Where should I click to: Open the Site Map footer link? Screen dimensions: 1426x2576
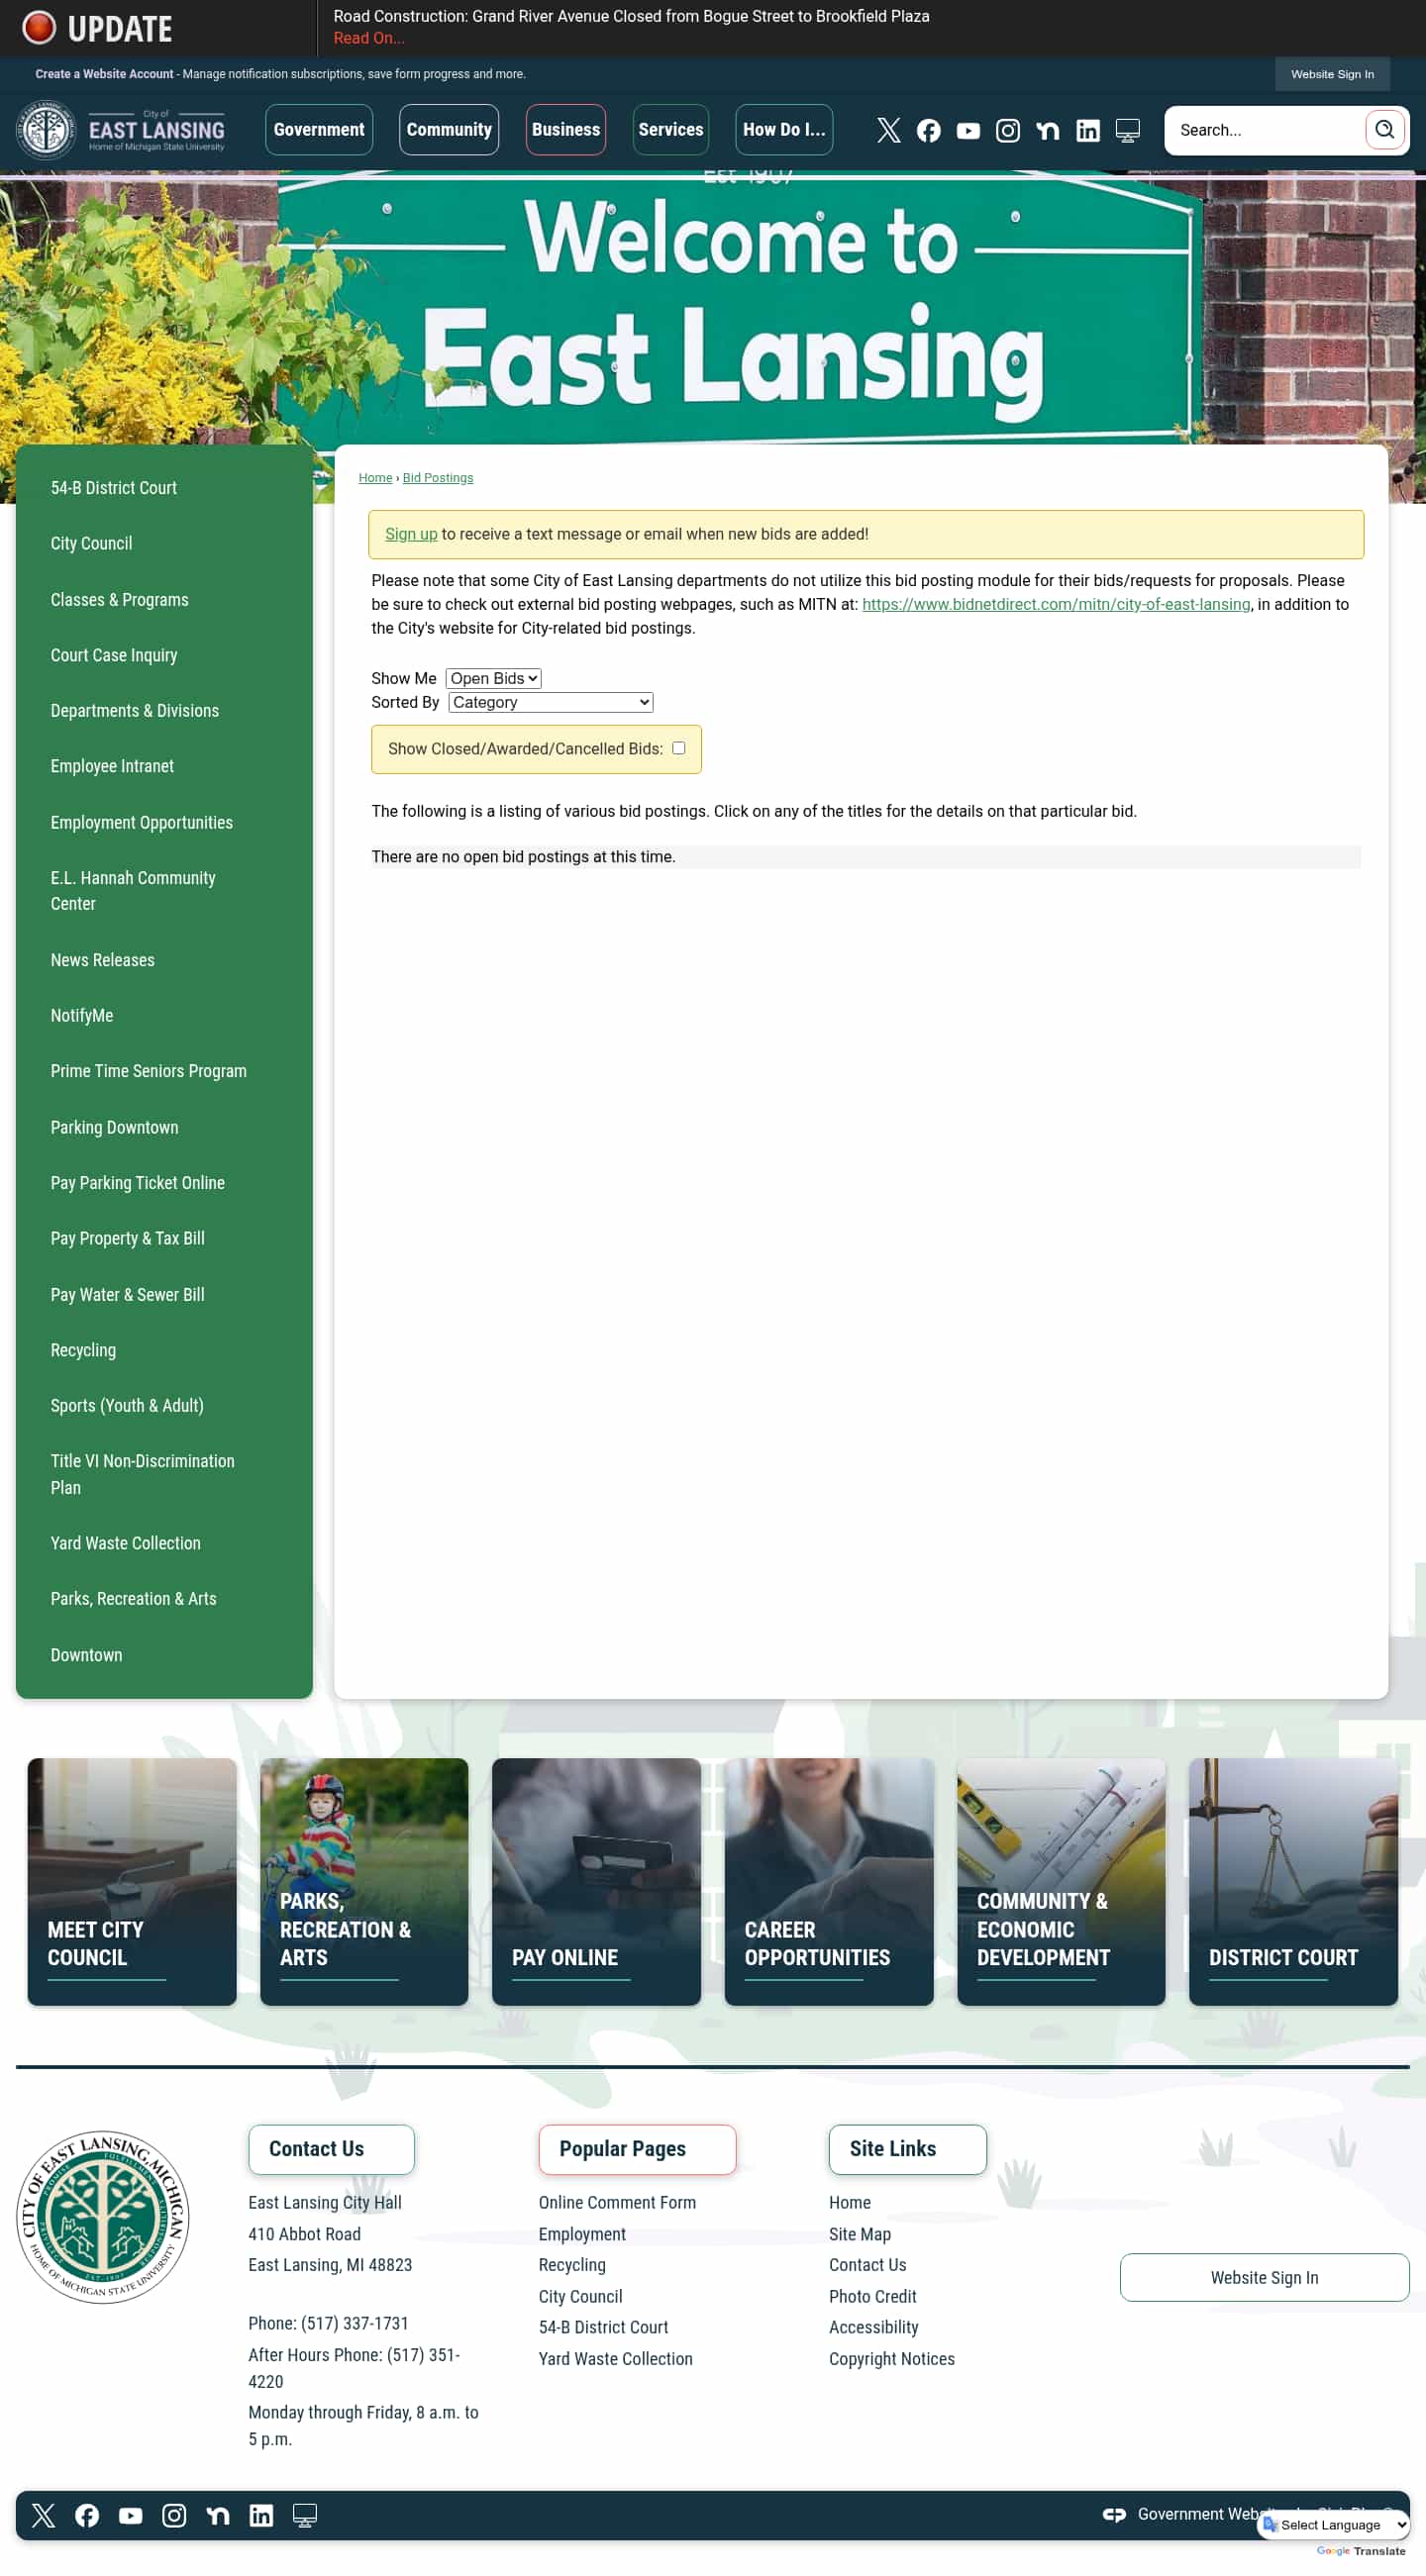tap(859, 2234)
